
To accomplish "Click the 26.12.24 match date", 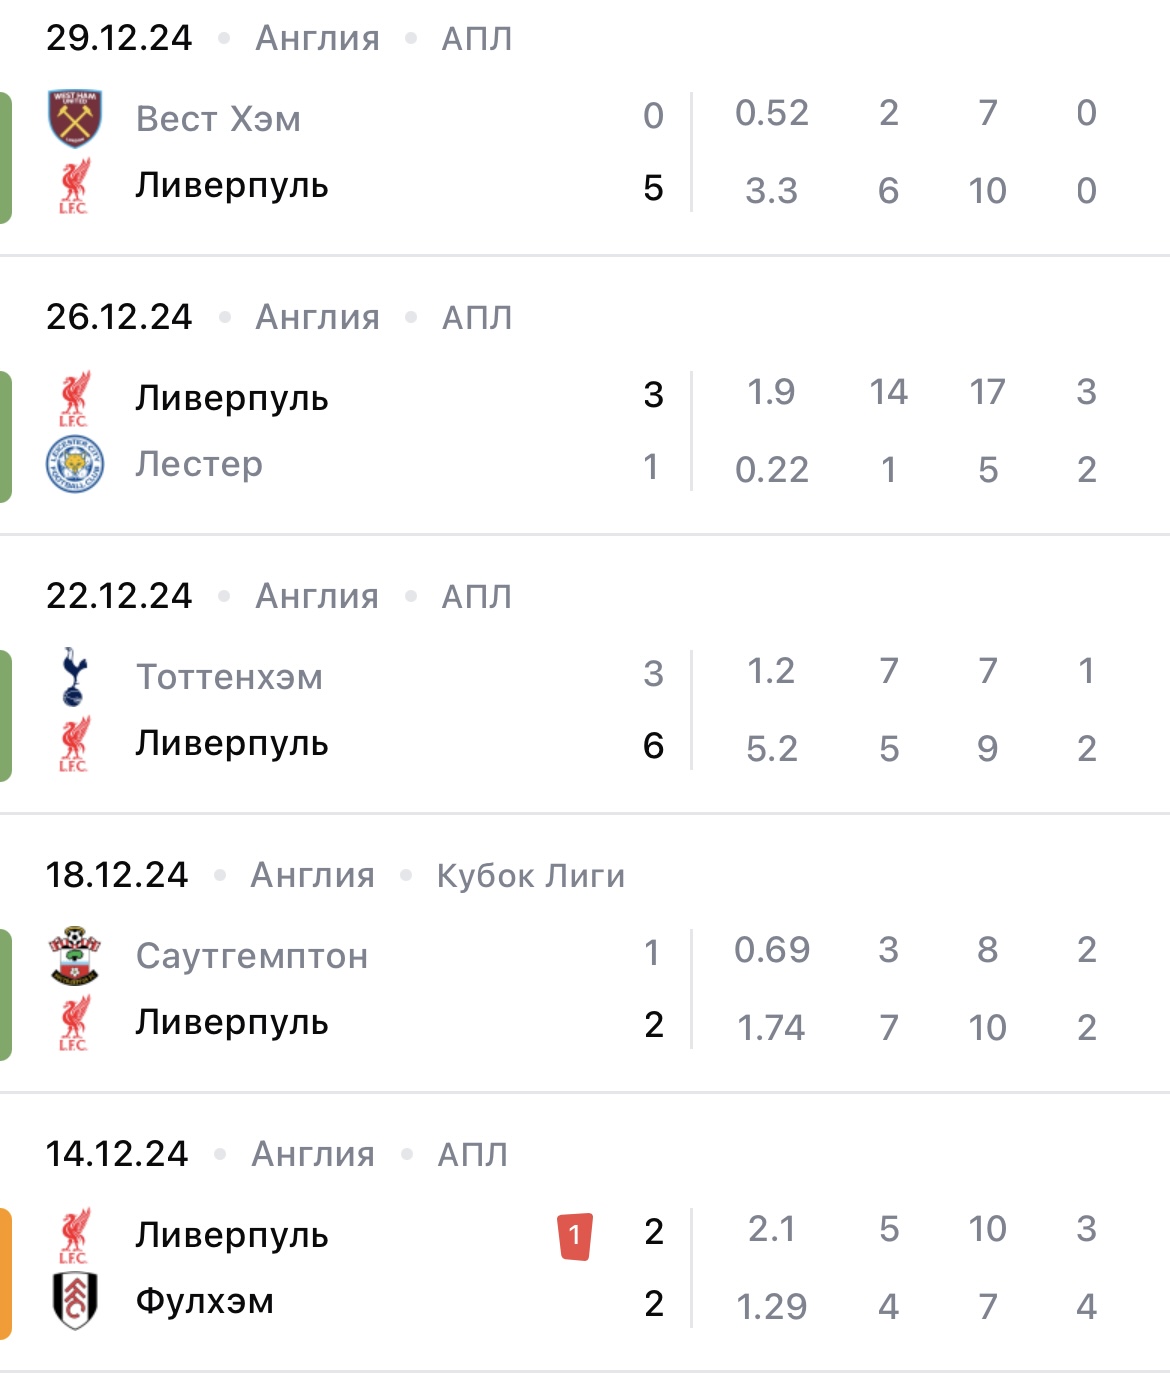I will click(119, 318).
